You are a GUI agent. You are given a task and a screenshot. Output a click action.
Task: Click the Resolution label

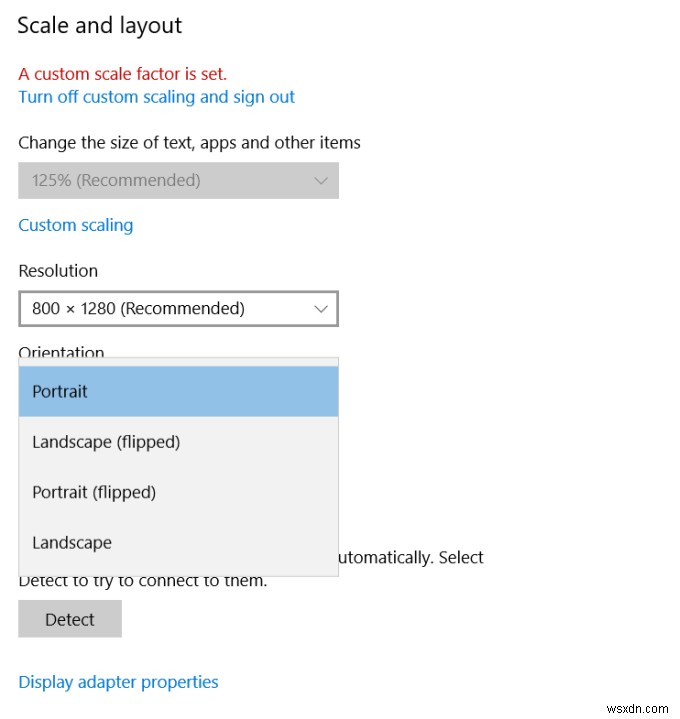(58, 271)
